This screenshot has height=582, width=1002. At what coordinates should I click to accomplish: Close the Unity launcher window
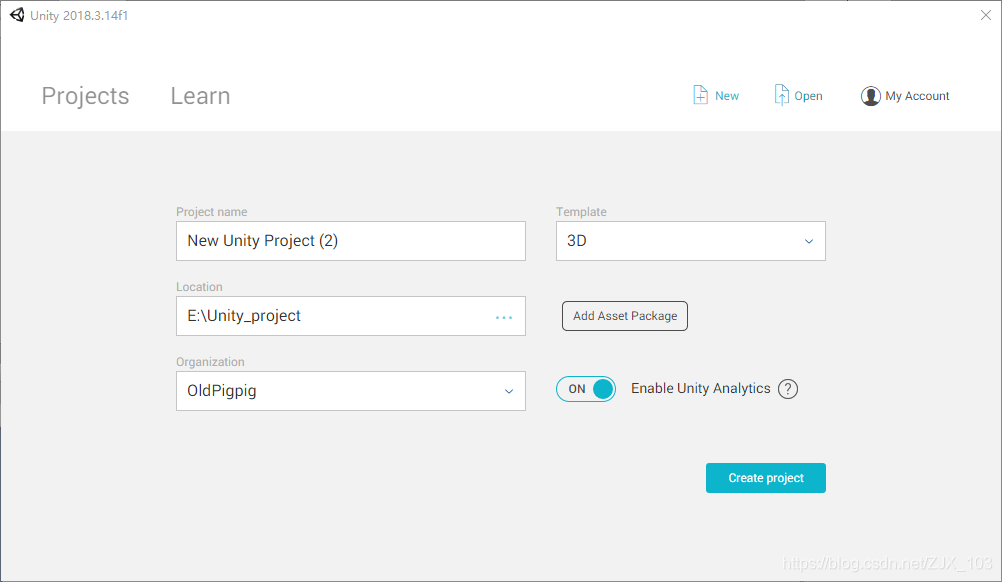click(x=985, y=15)
